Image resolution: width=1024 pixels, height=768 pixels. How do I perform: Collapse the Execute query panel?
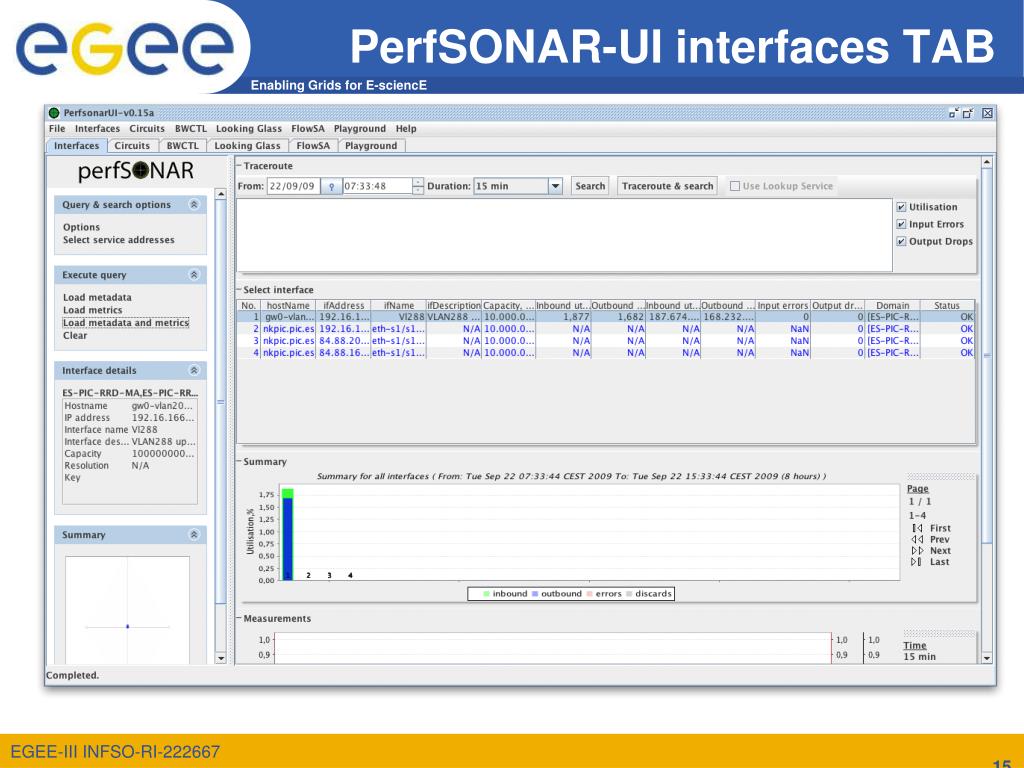pos(194,275)
